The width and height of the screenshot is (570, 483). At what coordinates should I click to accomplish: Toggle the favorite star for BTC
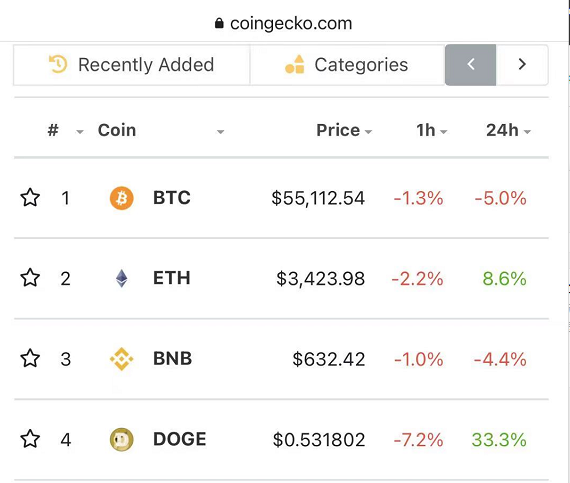(30, 198)
